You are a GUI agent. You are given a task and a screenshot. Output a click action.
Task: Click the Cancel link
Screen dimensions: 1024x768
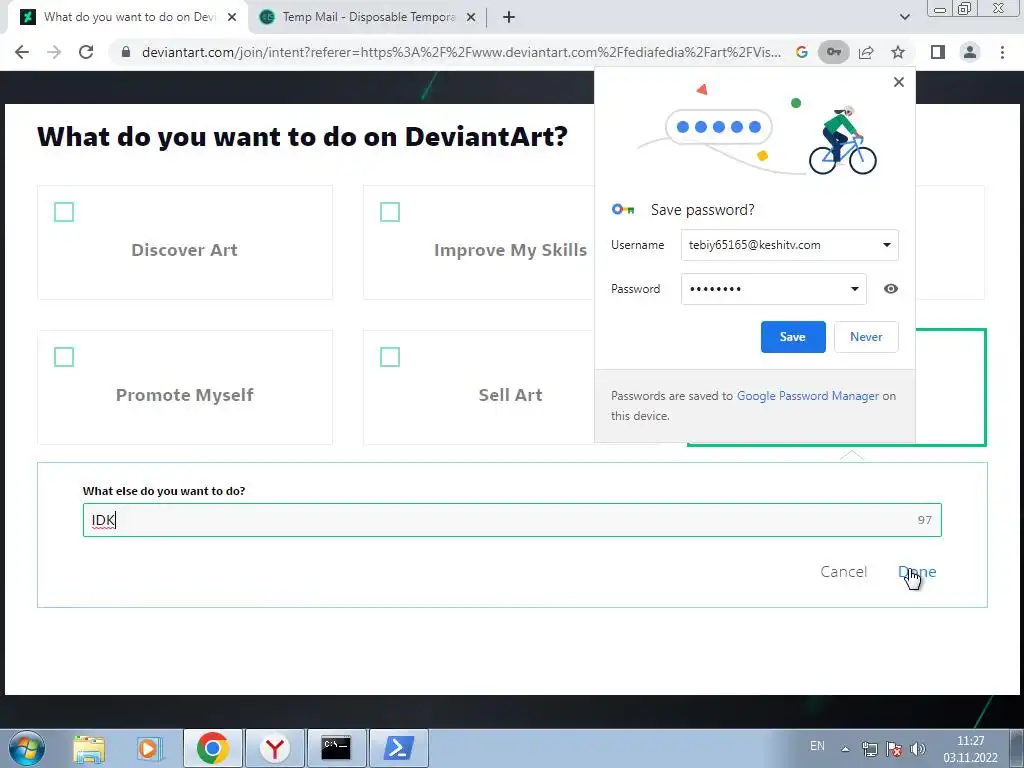(x=843, y=571)
